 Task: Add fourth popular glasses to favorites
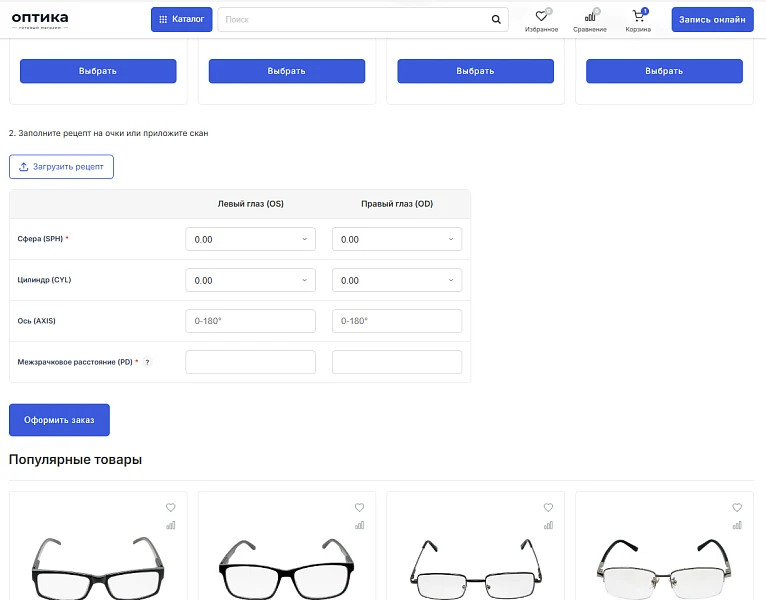pyautogui.click(x=737, y=508)
